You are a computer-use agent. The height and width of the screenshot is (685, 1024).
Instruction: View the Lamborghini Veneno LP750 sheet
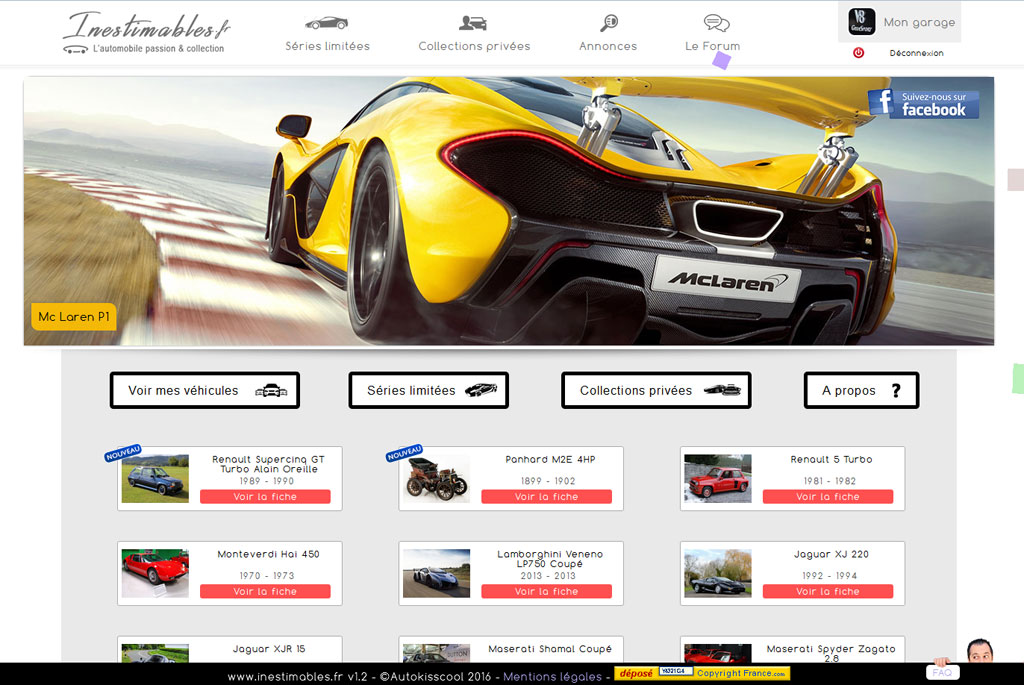547,592
